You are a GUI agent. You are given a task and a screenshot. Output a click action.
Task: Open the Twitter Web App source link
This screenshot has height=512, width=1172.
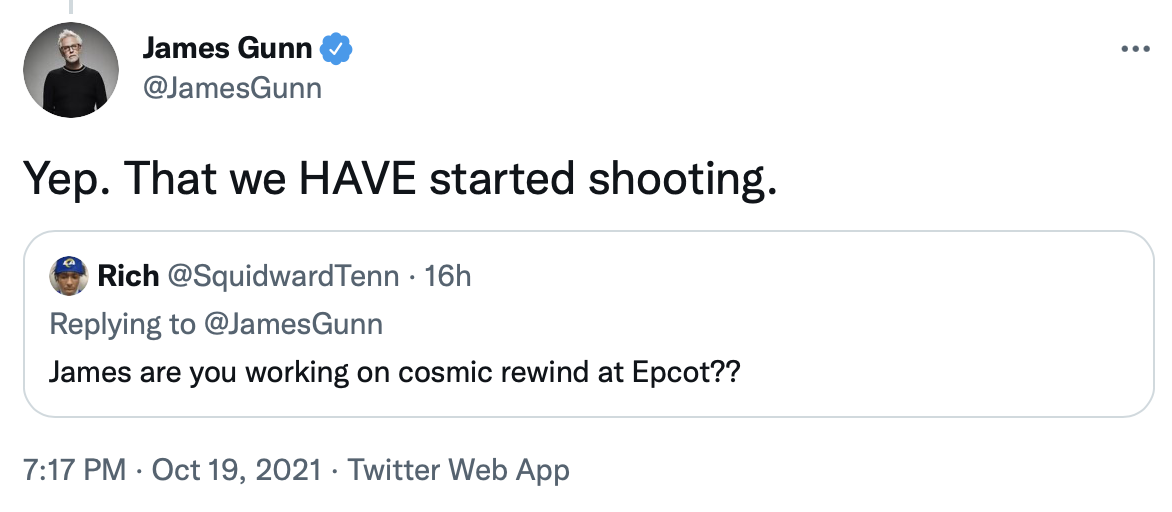[x=458, y=470]
